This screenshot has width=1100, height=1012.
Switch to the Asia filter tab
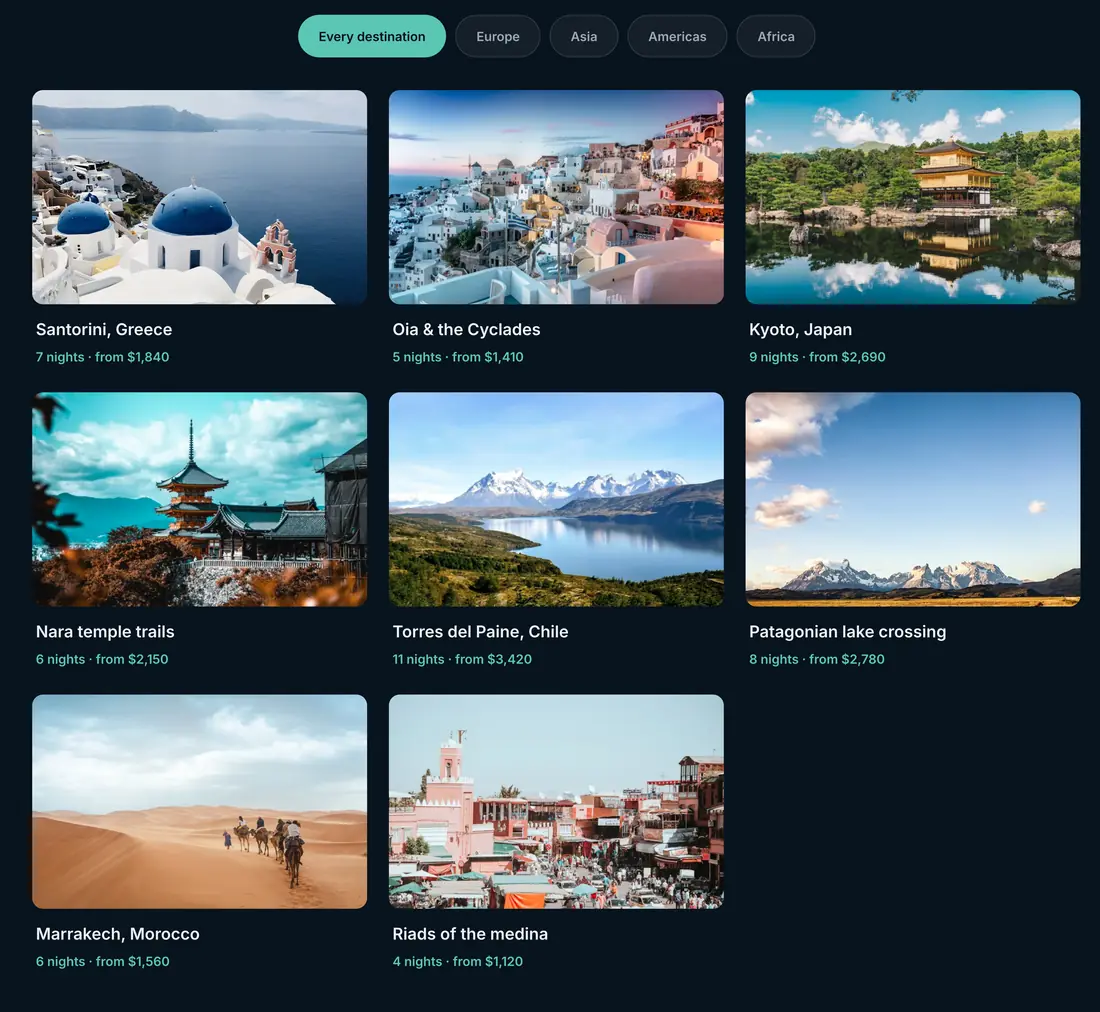[584, 36]
